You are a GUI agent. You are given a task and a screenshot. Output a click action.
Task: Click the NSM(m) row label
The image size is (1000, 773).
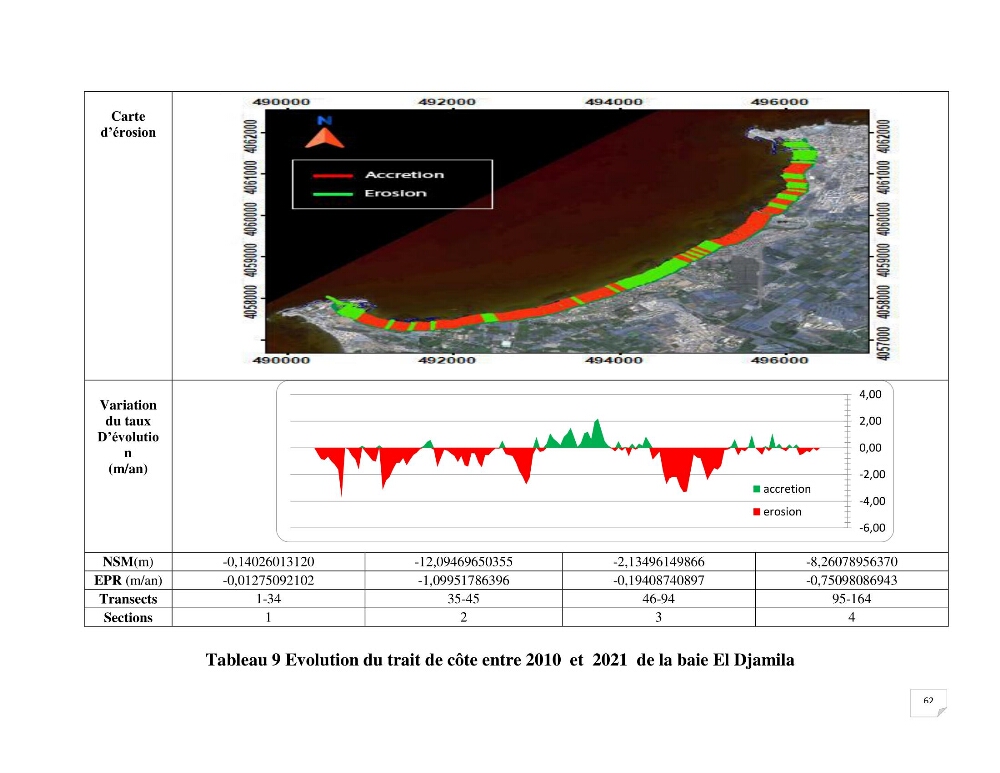(x=128, y=562)
